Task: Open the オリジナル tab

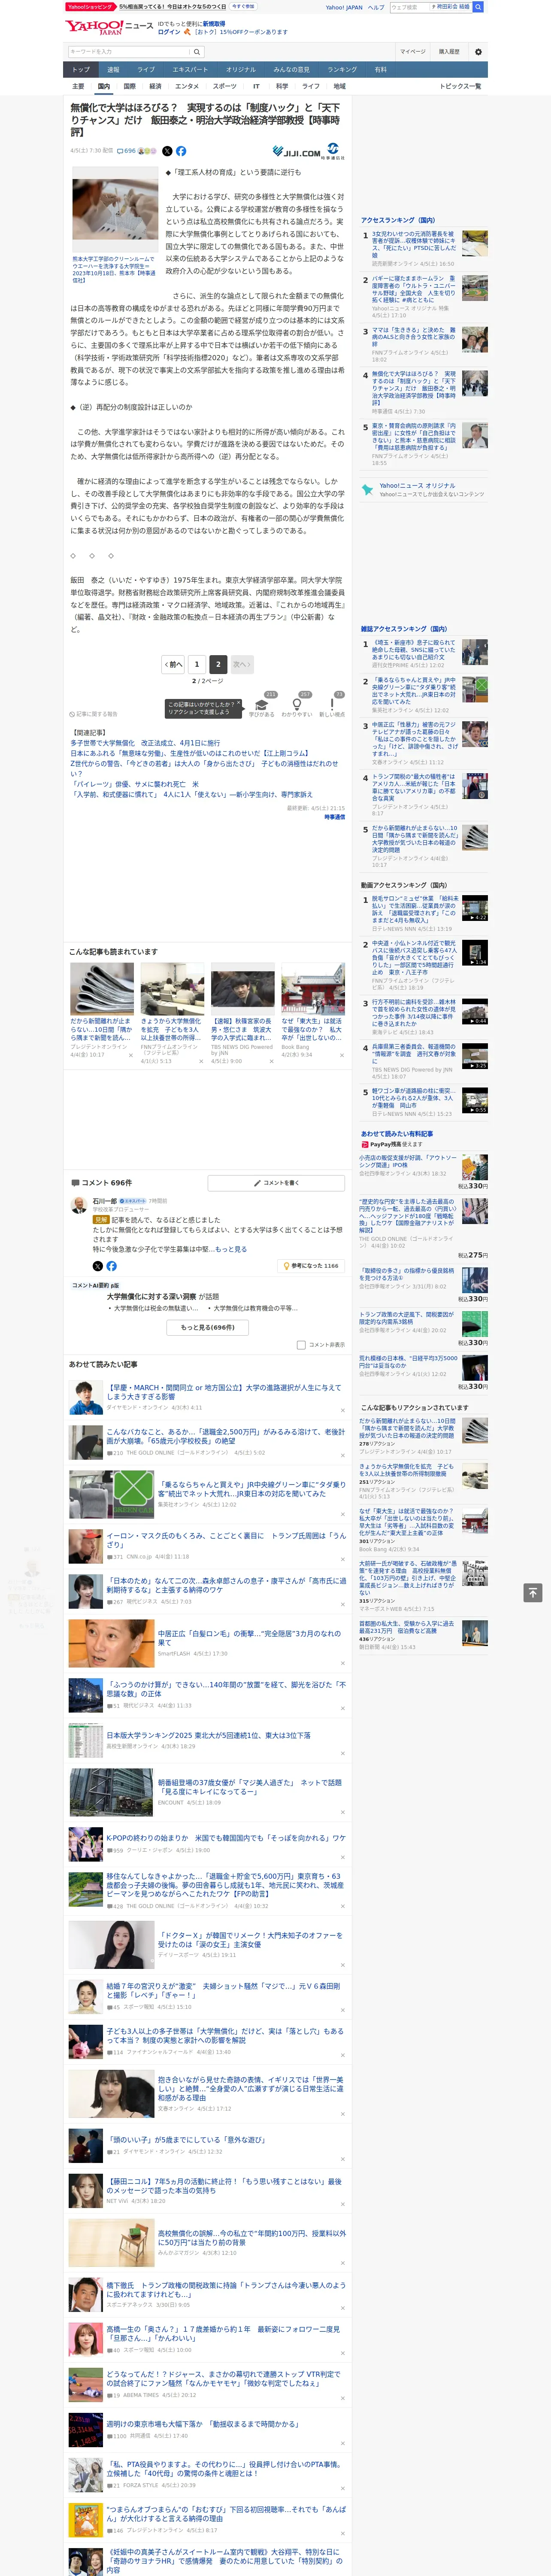Action: pyautogui.click(x=241, y=70)
